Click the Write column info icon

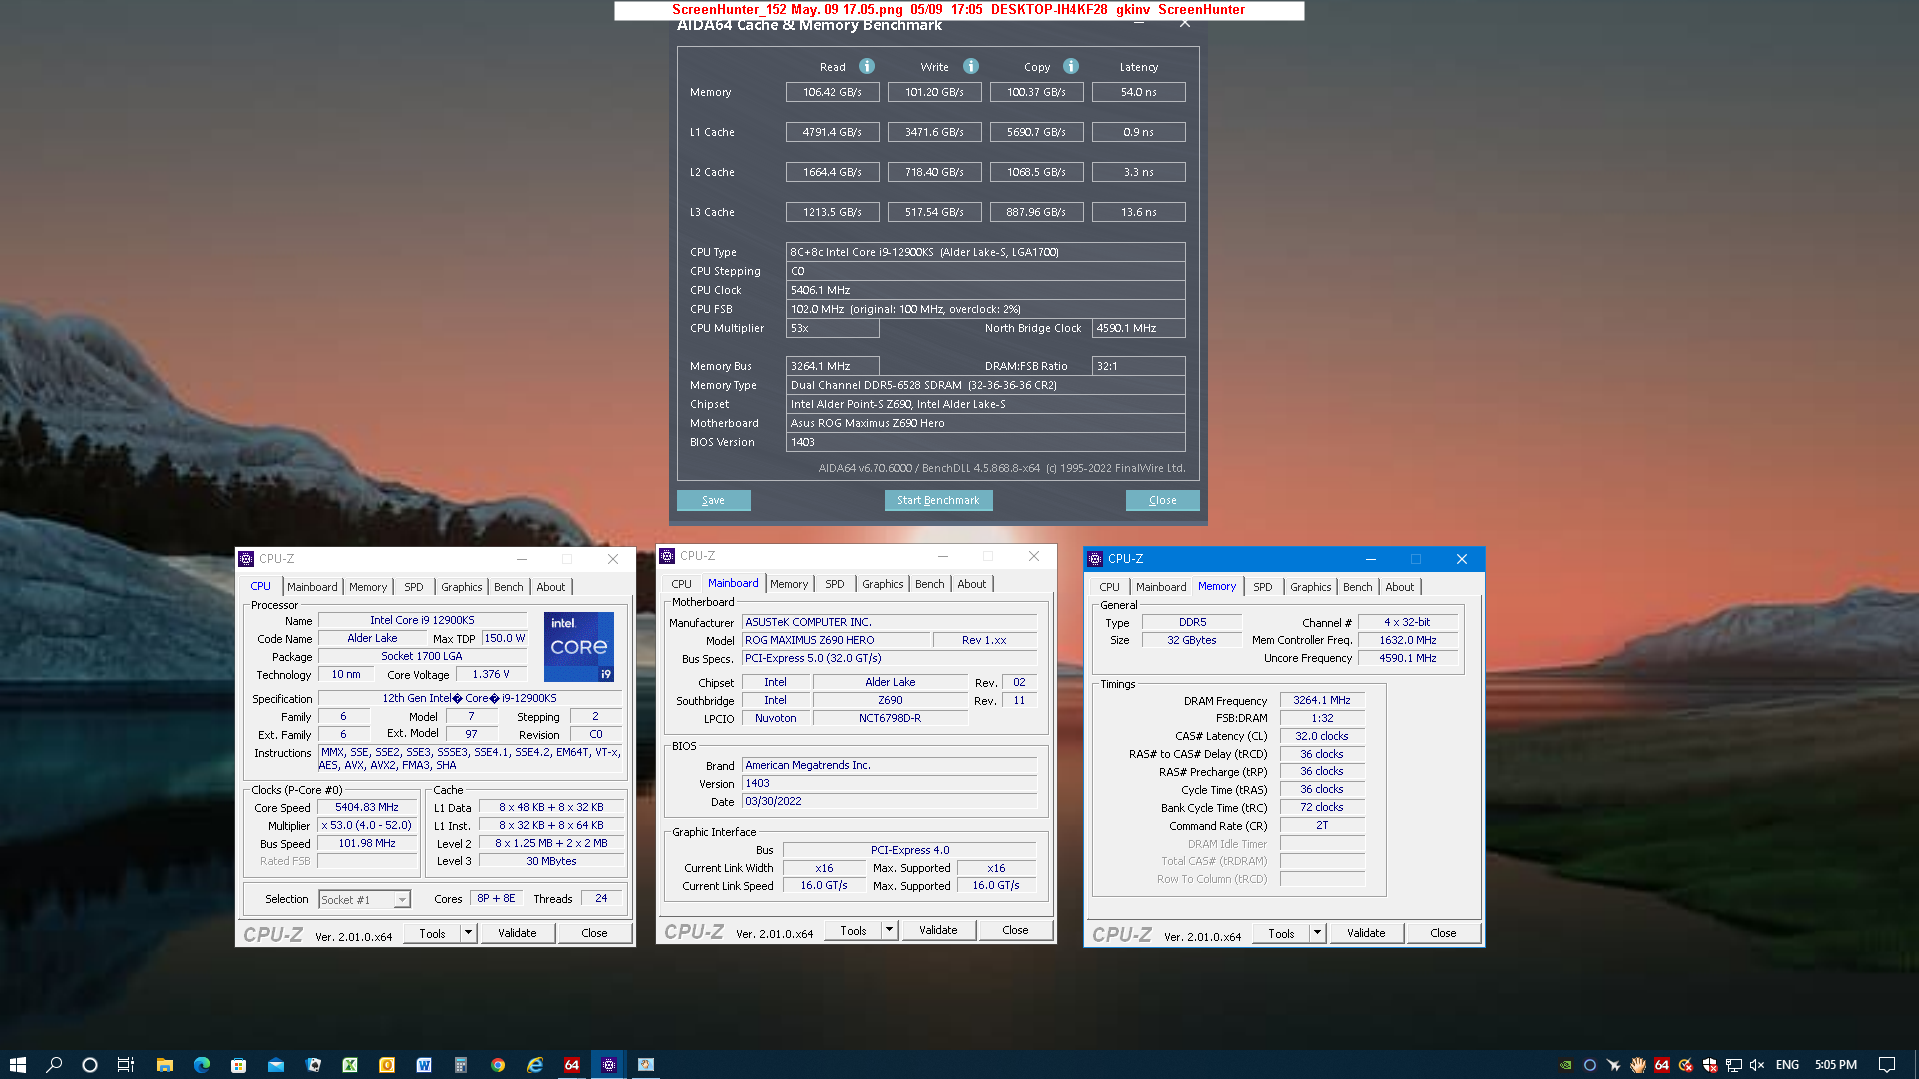(x=971, y=66)
